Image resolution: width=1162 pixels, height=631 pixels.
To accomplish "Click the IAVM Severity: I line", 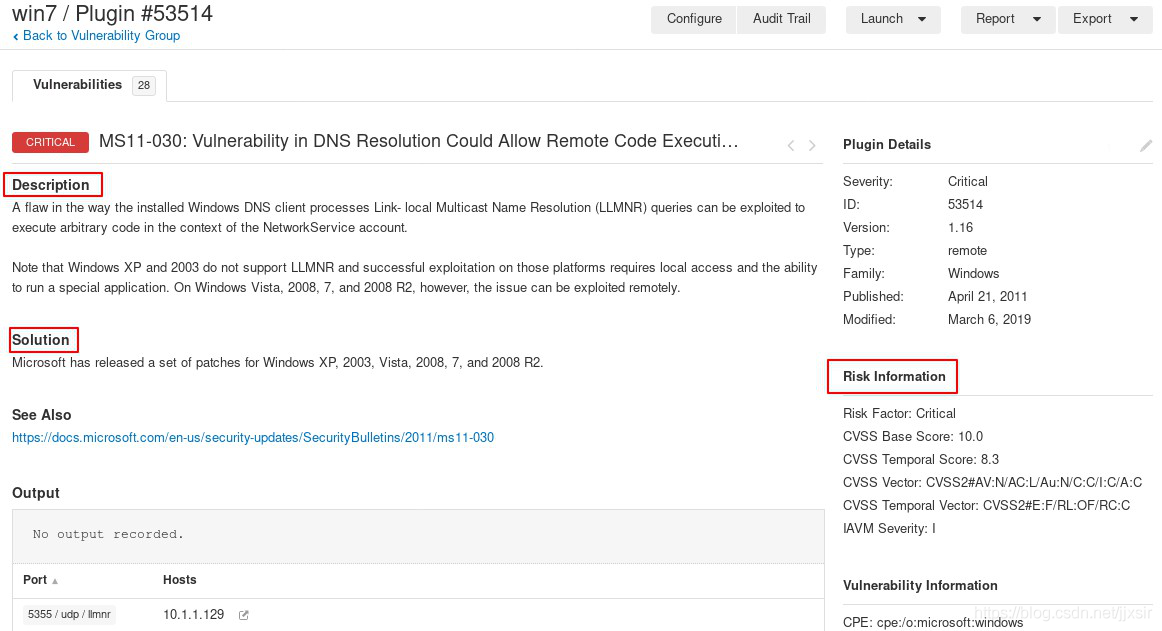I will (x=889, y=528).
